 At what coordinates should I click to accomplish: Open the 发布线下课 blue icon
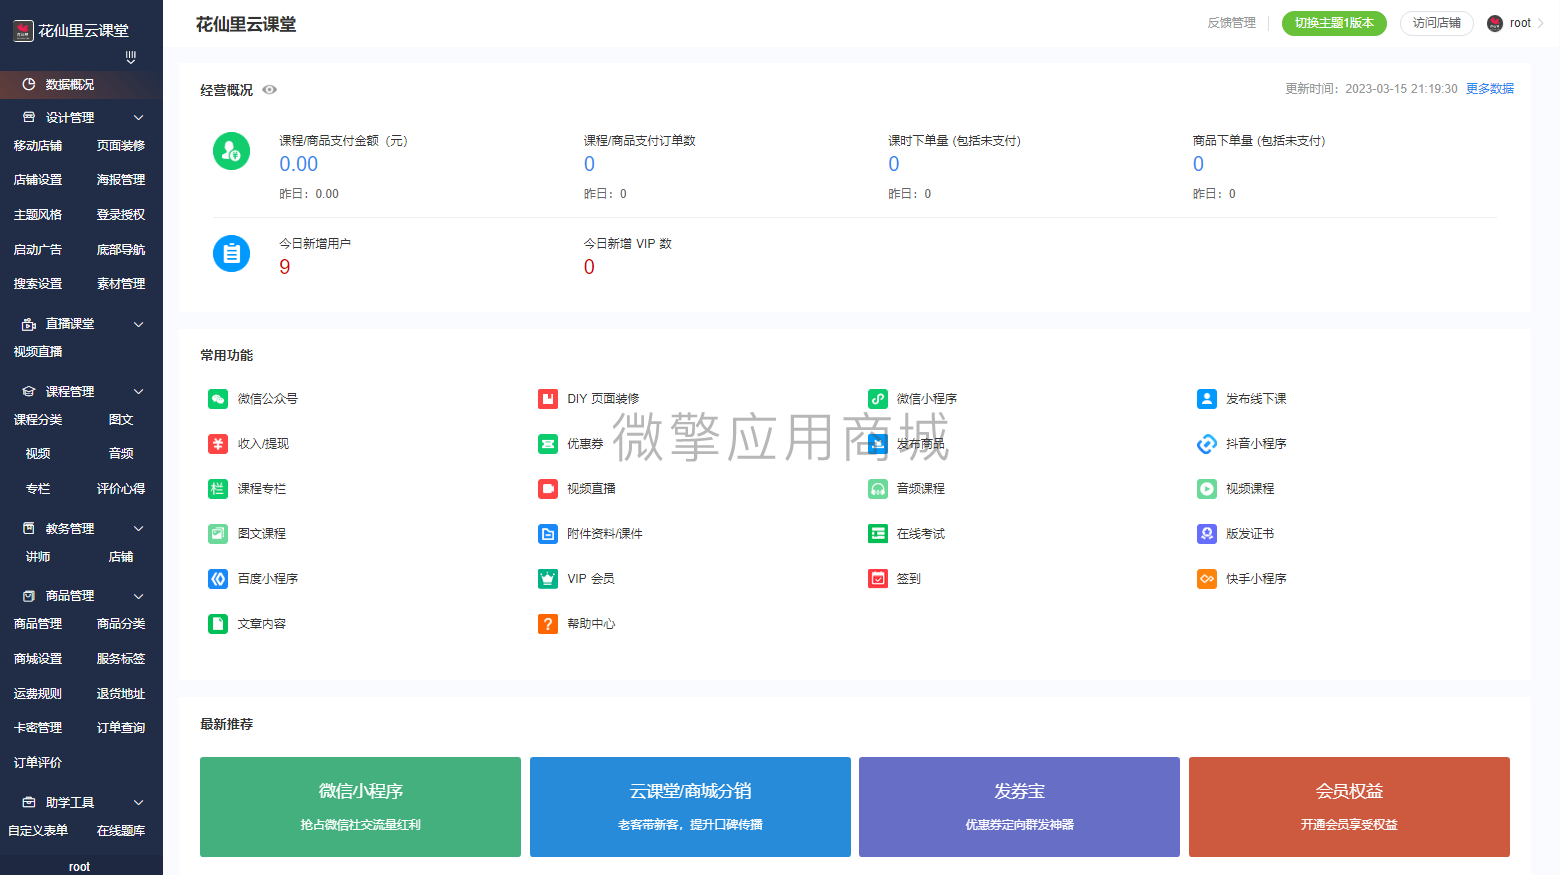click(1207, 399)
